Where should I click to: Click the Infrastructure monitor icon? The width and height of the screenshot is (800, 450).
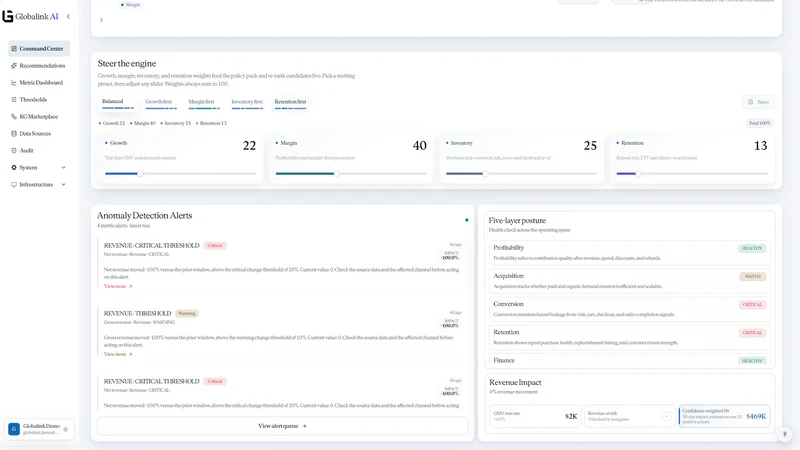coord(14,185)
